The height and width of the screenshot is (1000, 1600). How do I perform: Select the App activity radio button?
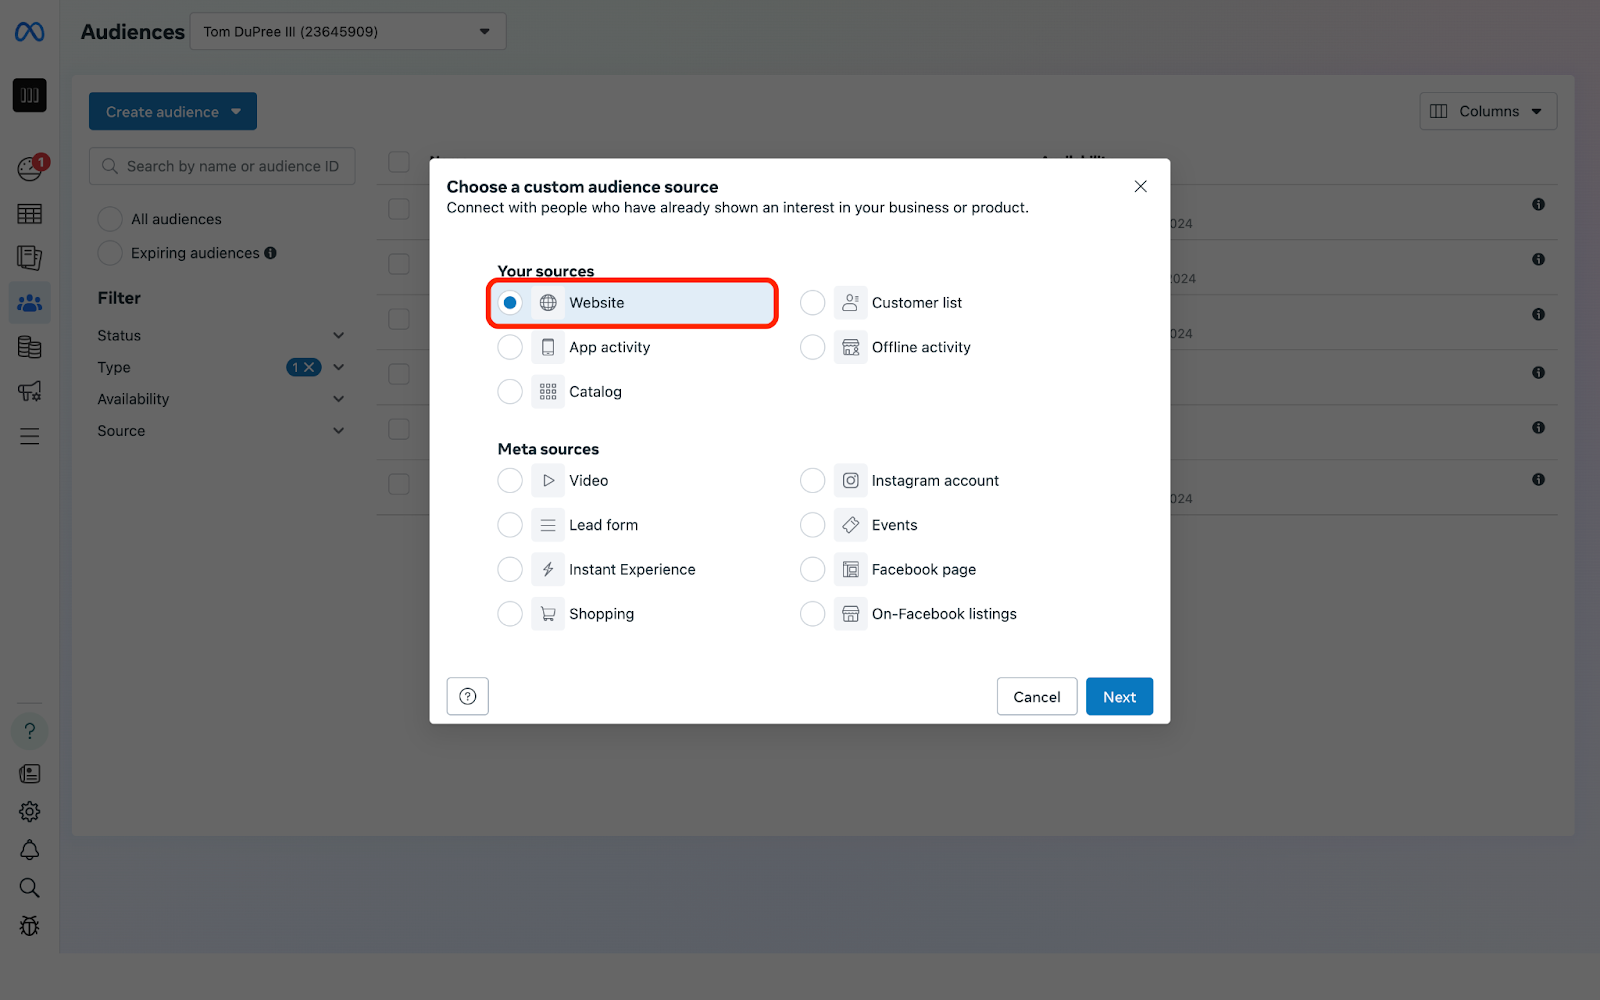[510, 347]
